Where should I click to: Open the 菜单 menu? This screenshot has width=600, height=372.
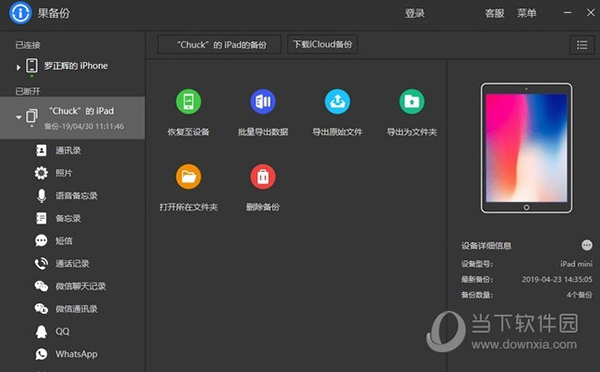tap(527, 13)
